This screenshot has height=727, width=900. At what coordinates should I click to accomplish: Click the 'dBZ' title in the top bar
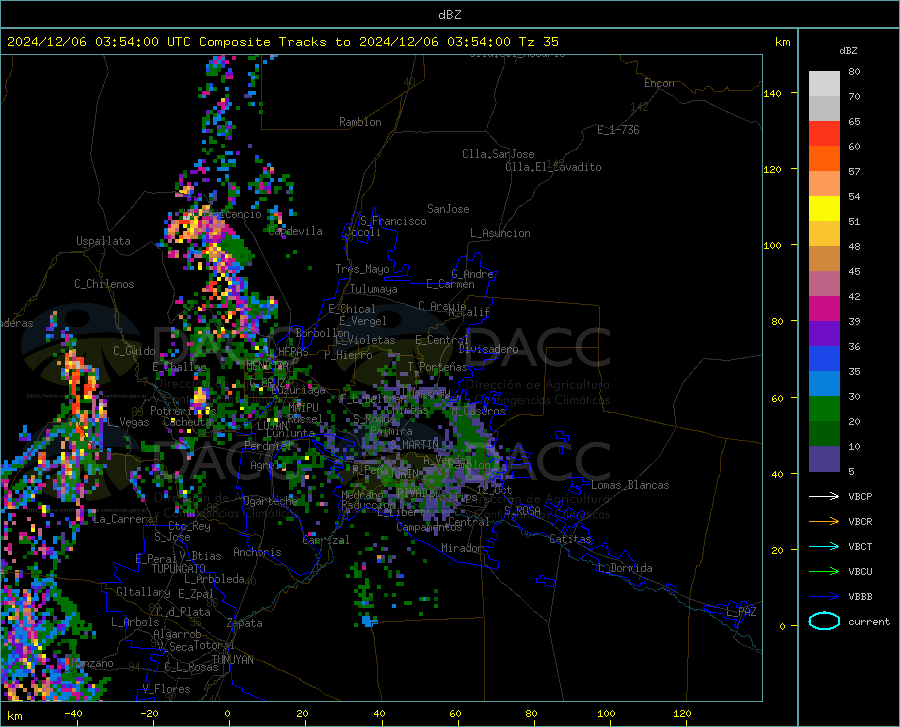(x=449, y=15)
